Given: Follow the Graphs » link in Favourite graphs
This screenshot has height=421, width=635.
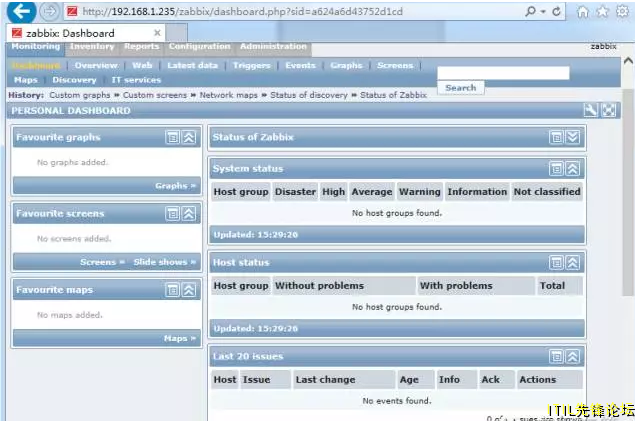Looking at the screenshot, I should point(175,186).
